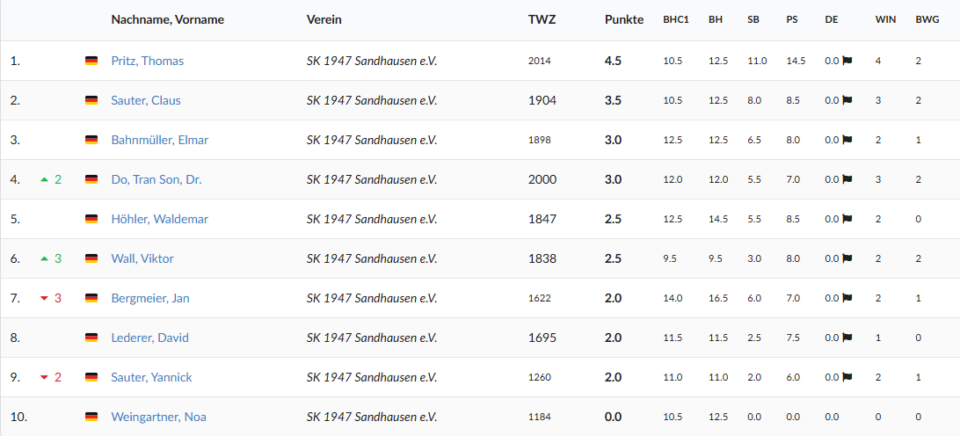Viewport: 960px width, 436px height.
Task: Click the green up arrow for Do, Tran Son
Action: (44, 180)
